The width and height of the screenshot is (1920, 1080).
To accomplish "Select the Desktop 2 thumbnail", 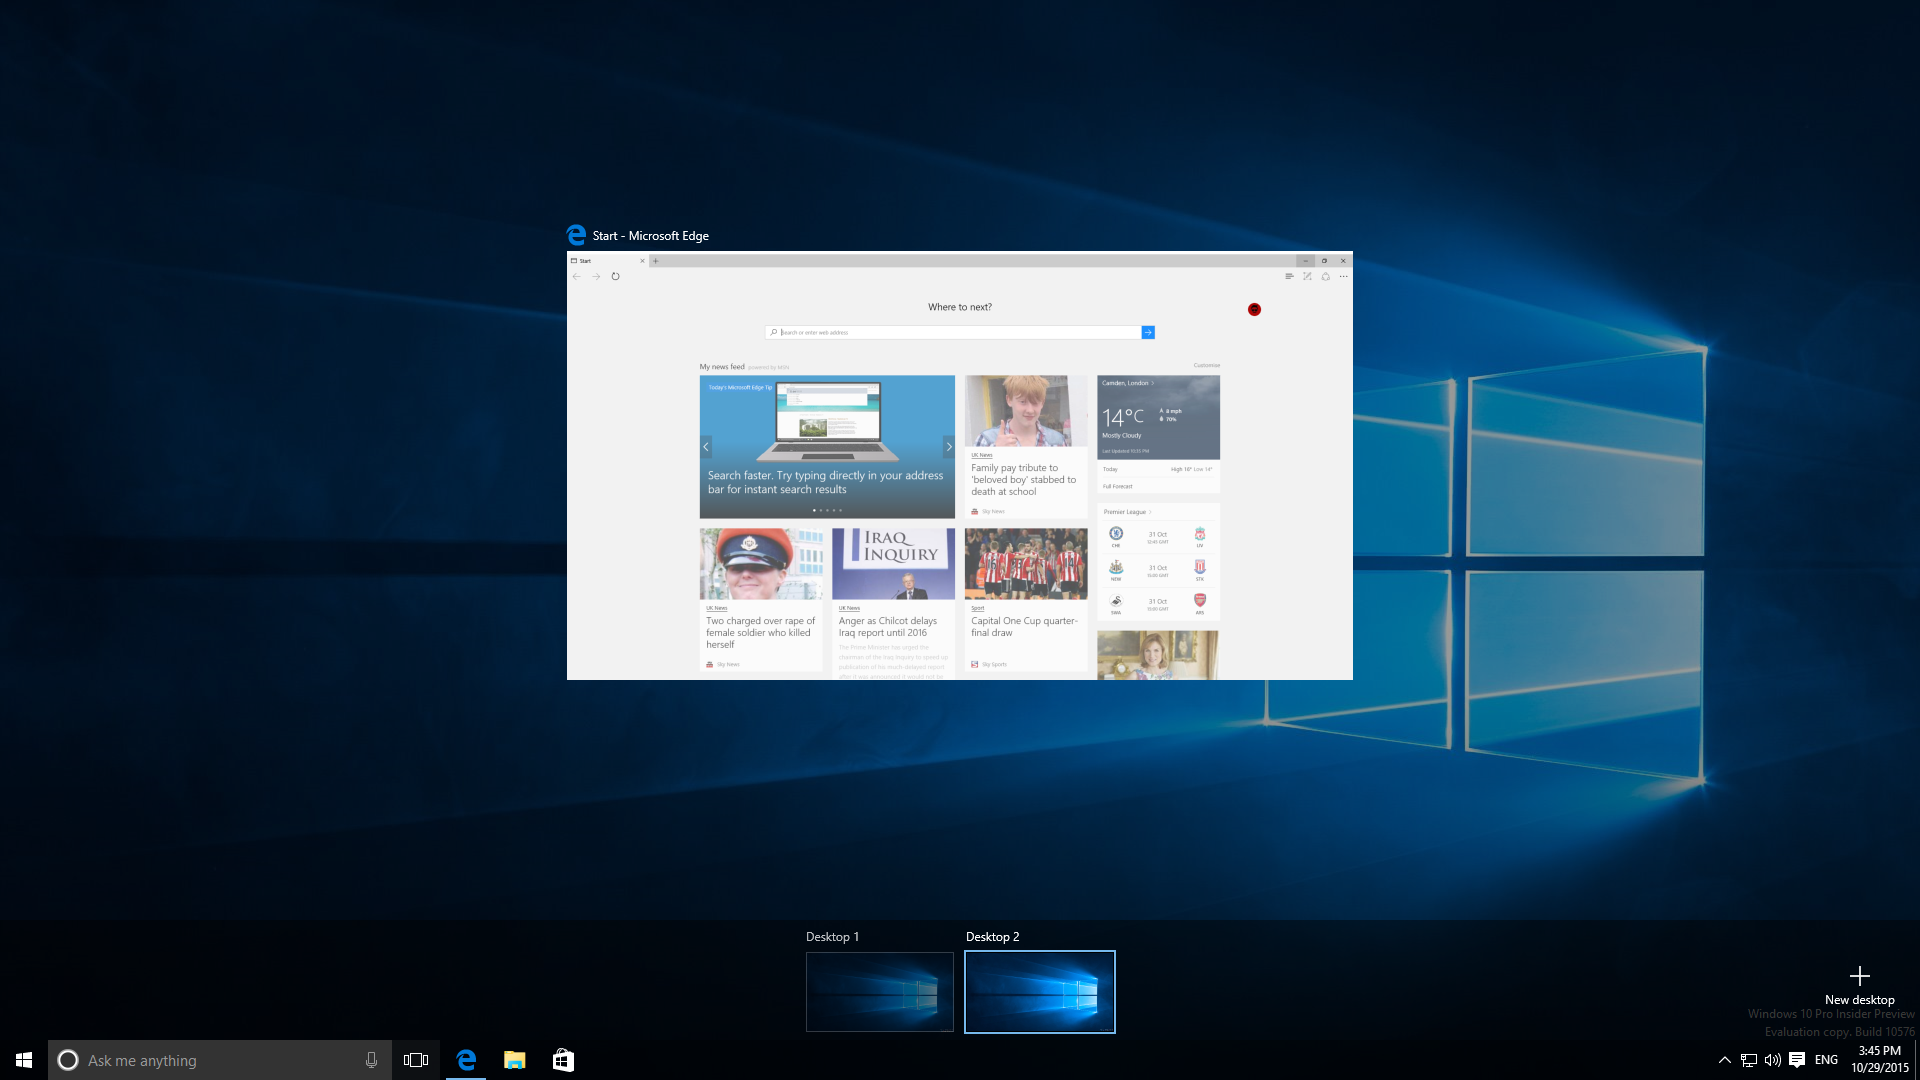I will (1040, 991).
